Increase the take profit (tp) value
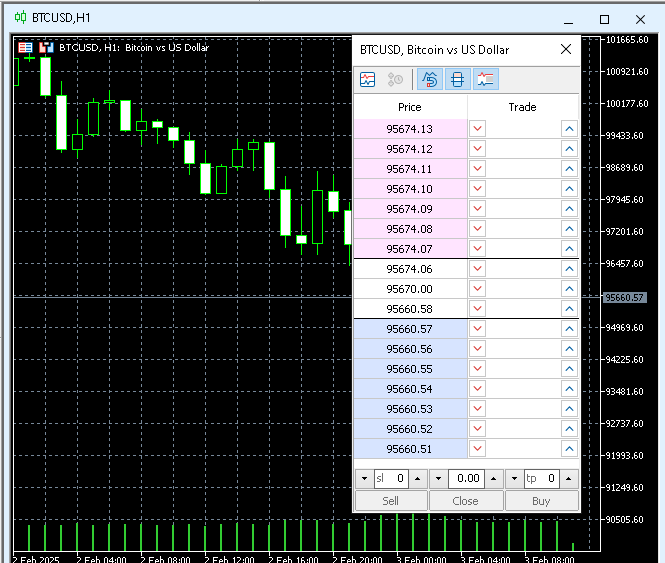The width and height of the screenshot is (665, 563). [569, 479]
